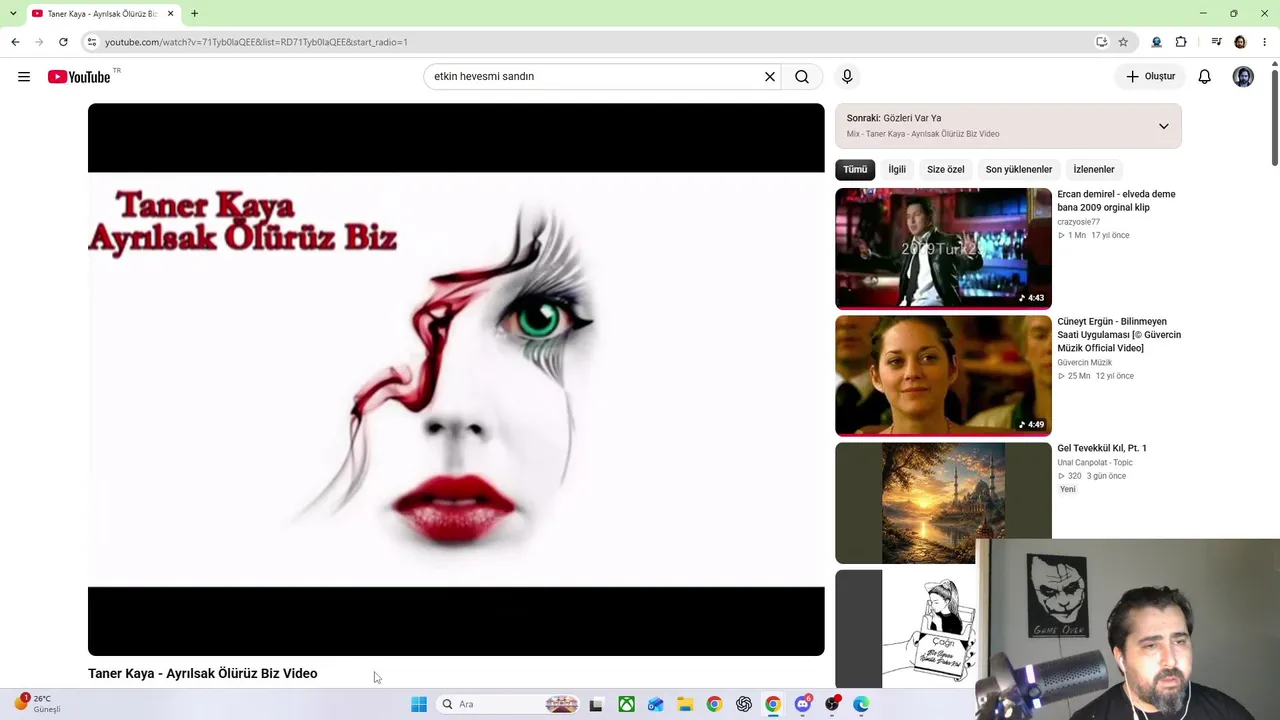Click the Taner Kaya video player
This screenshot has width=1280, height=720.
pos(456,380)
